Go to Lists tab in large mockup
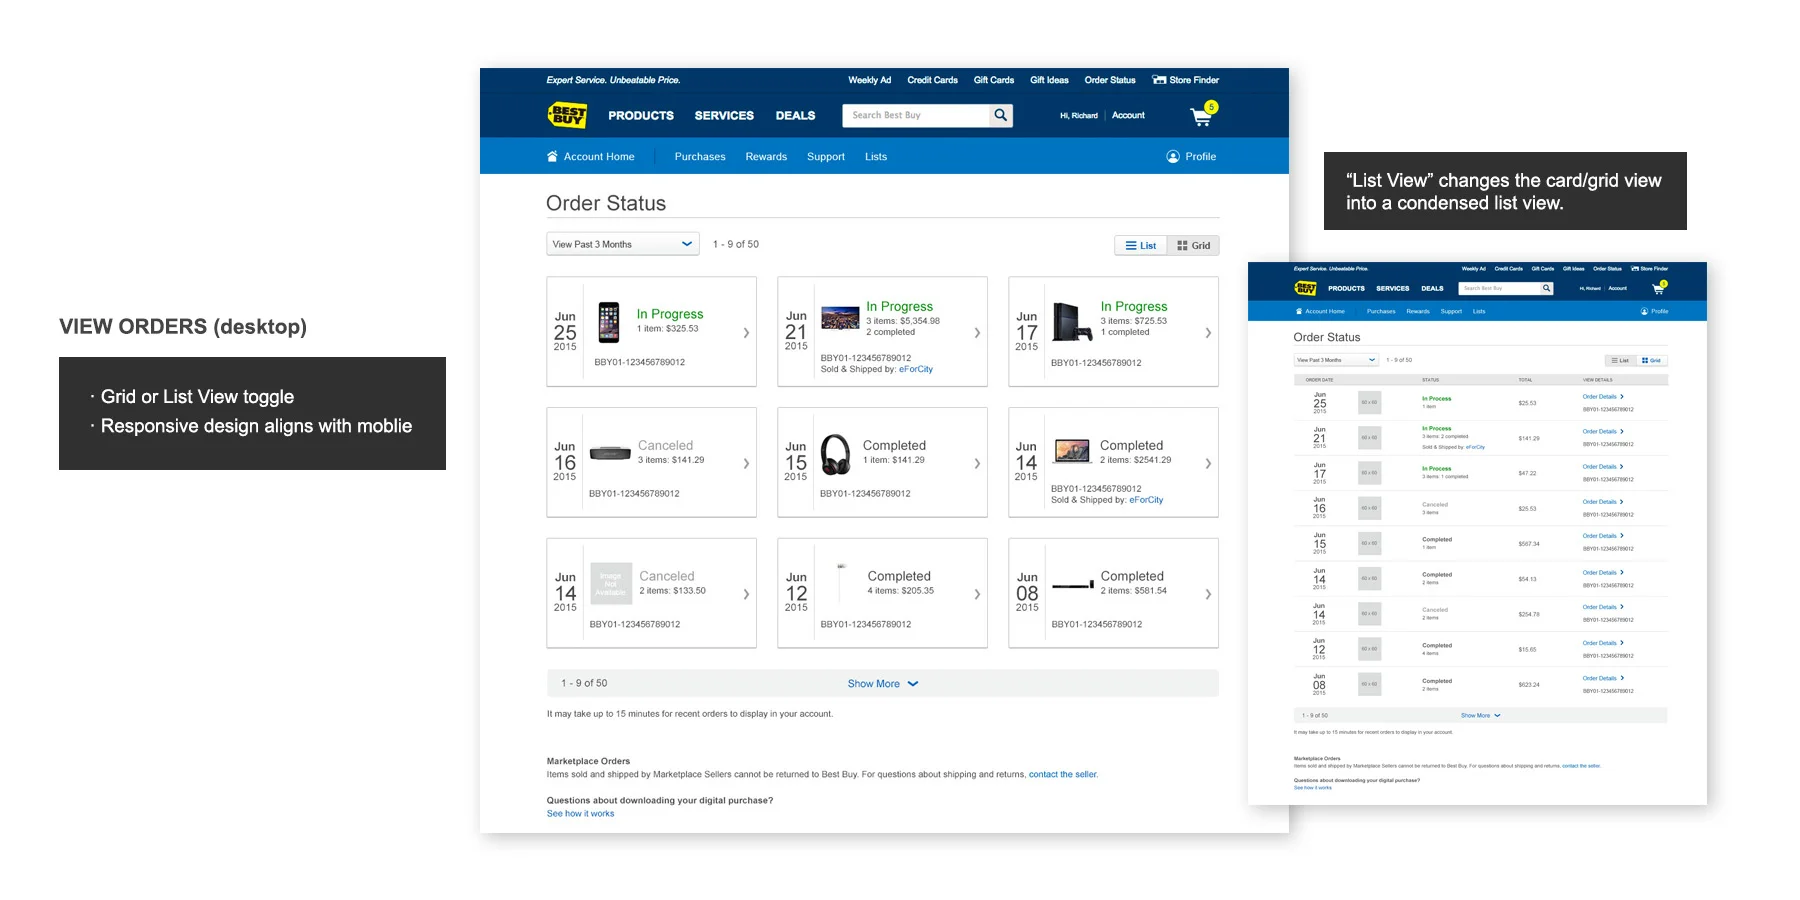The image size is (1800, 900). tap(876, 157)
